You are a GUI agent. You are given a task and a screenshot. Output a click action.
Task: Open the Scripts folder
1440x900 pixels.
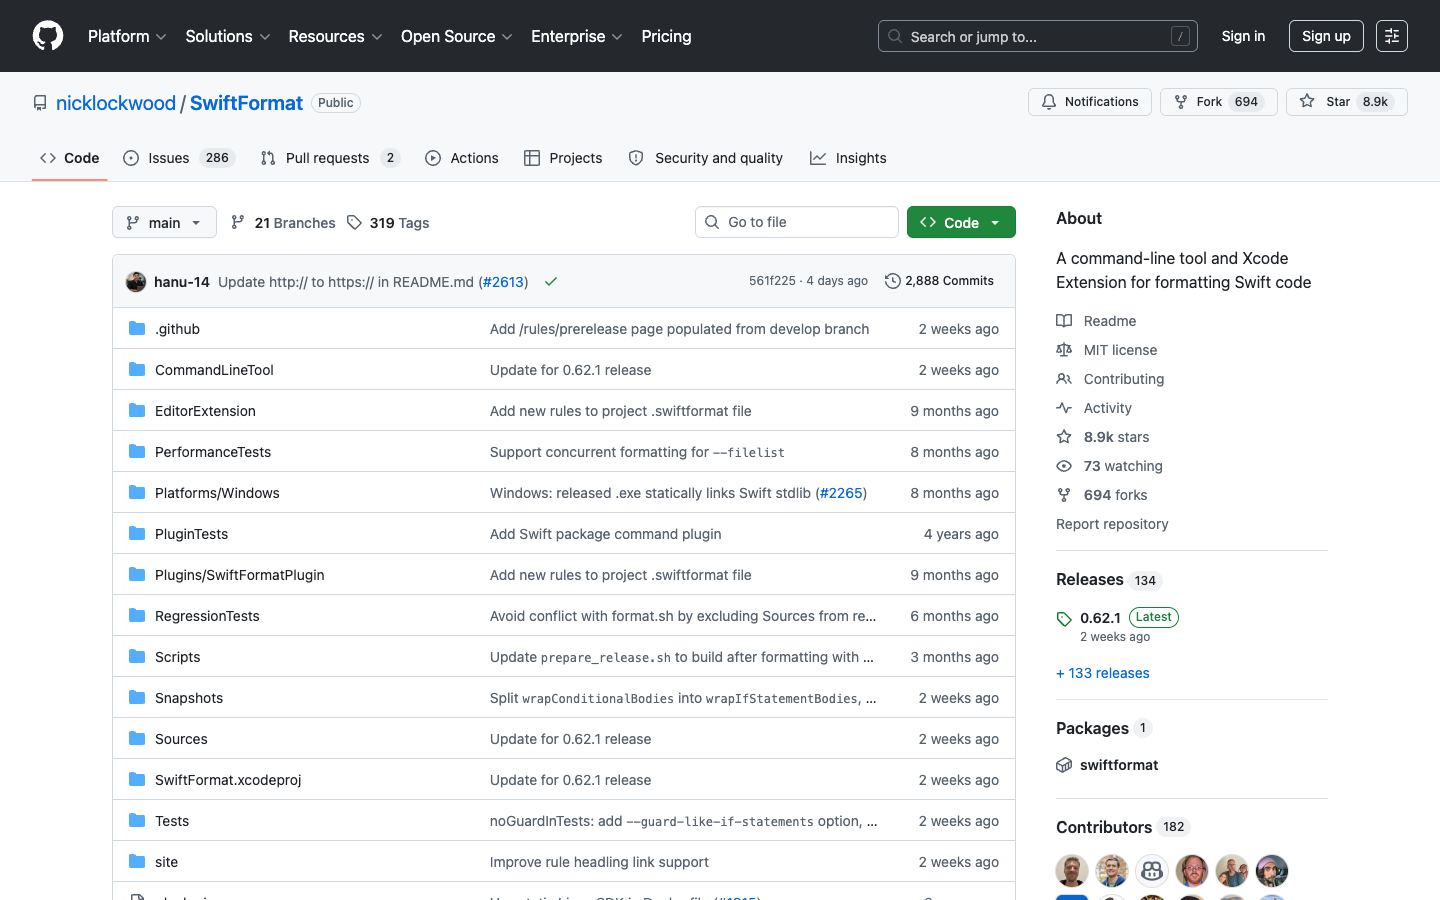point(178,657)
